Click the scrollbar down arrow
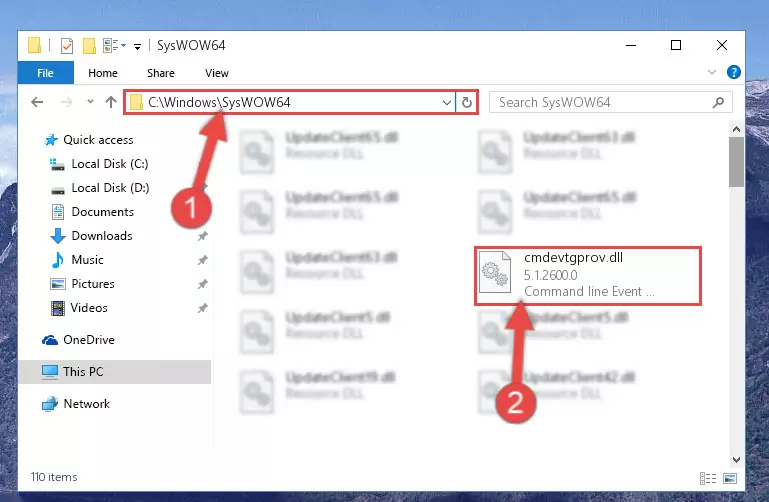Screen dimensions: 769x502 (736, 459)
